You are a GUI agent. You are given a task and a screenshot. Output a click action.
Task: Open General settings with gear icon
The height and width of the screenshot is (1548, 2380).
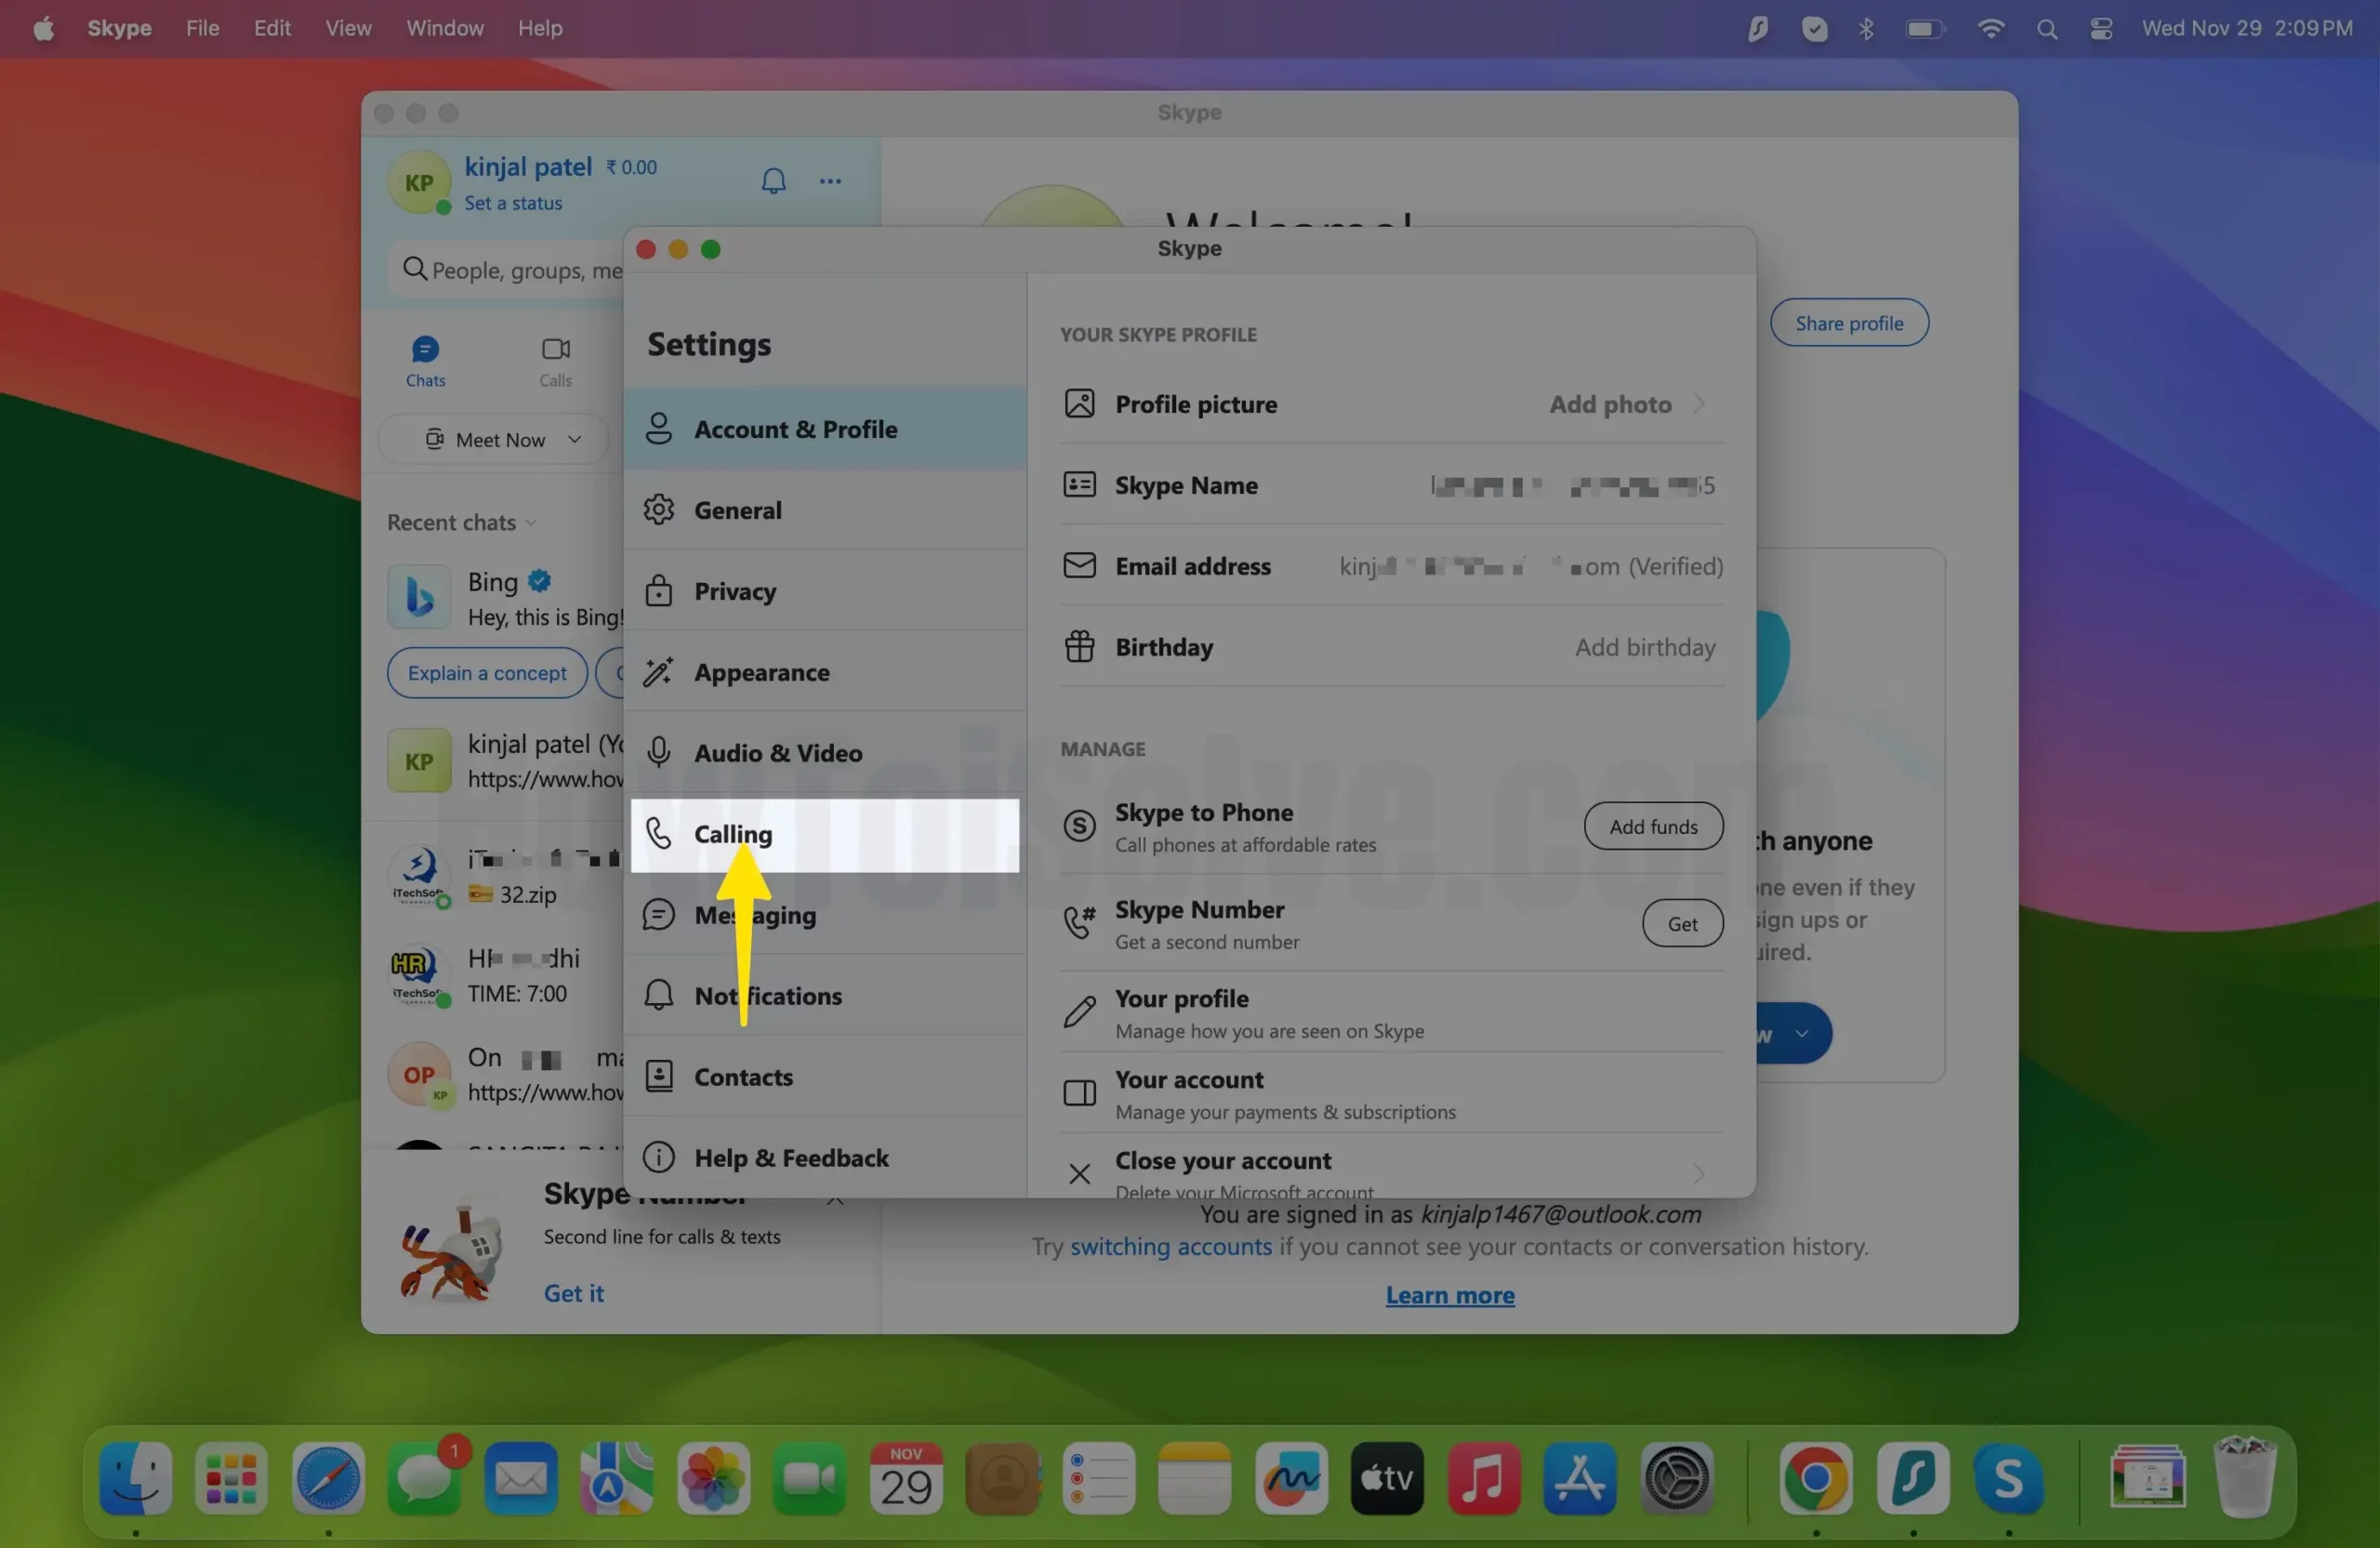pyautogui.click(x=658, y=510)
